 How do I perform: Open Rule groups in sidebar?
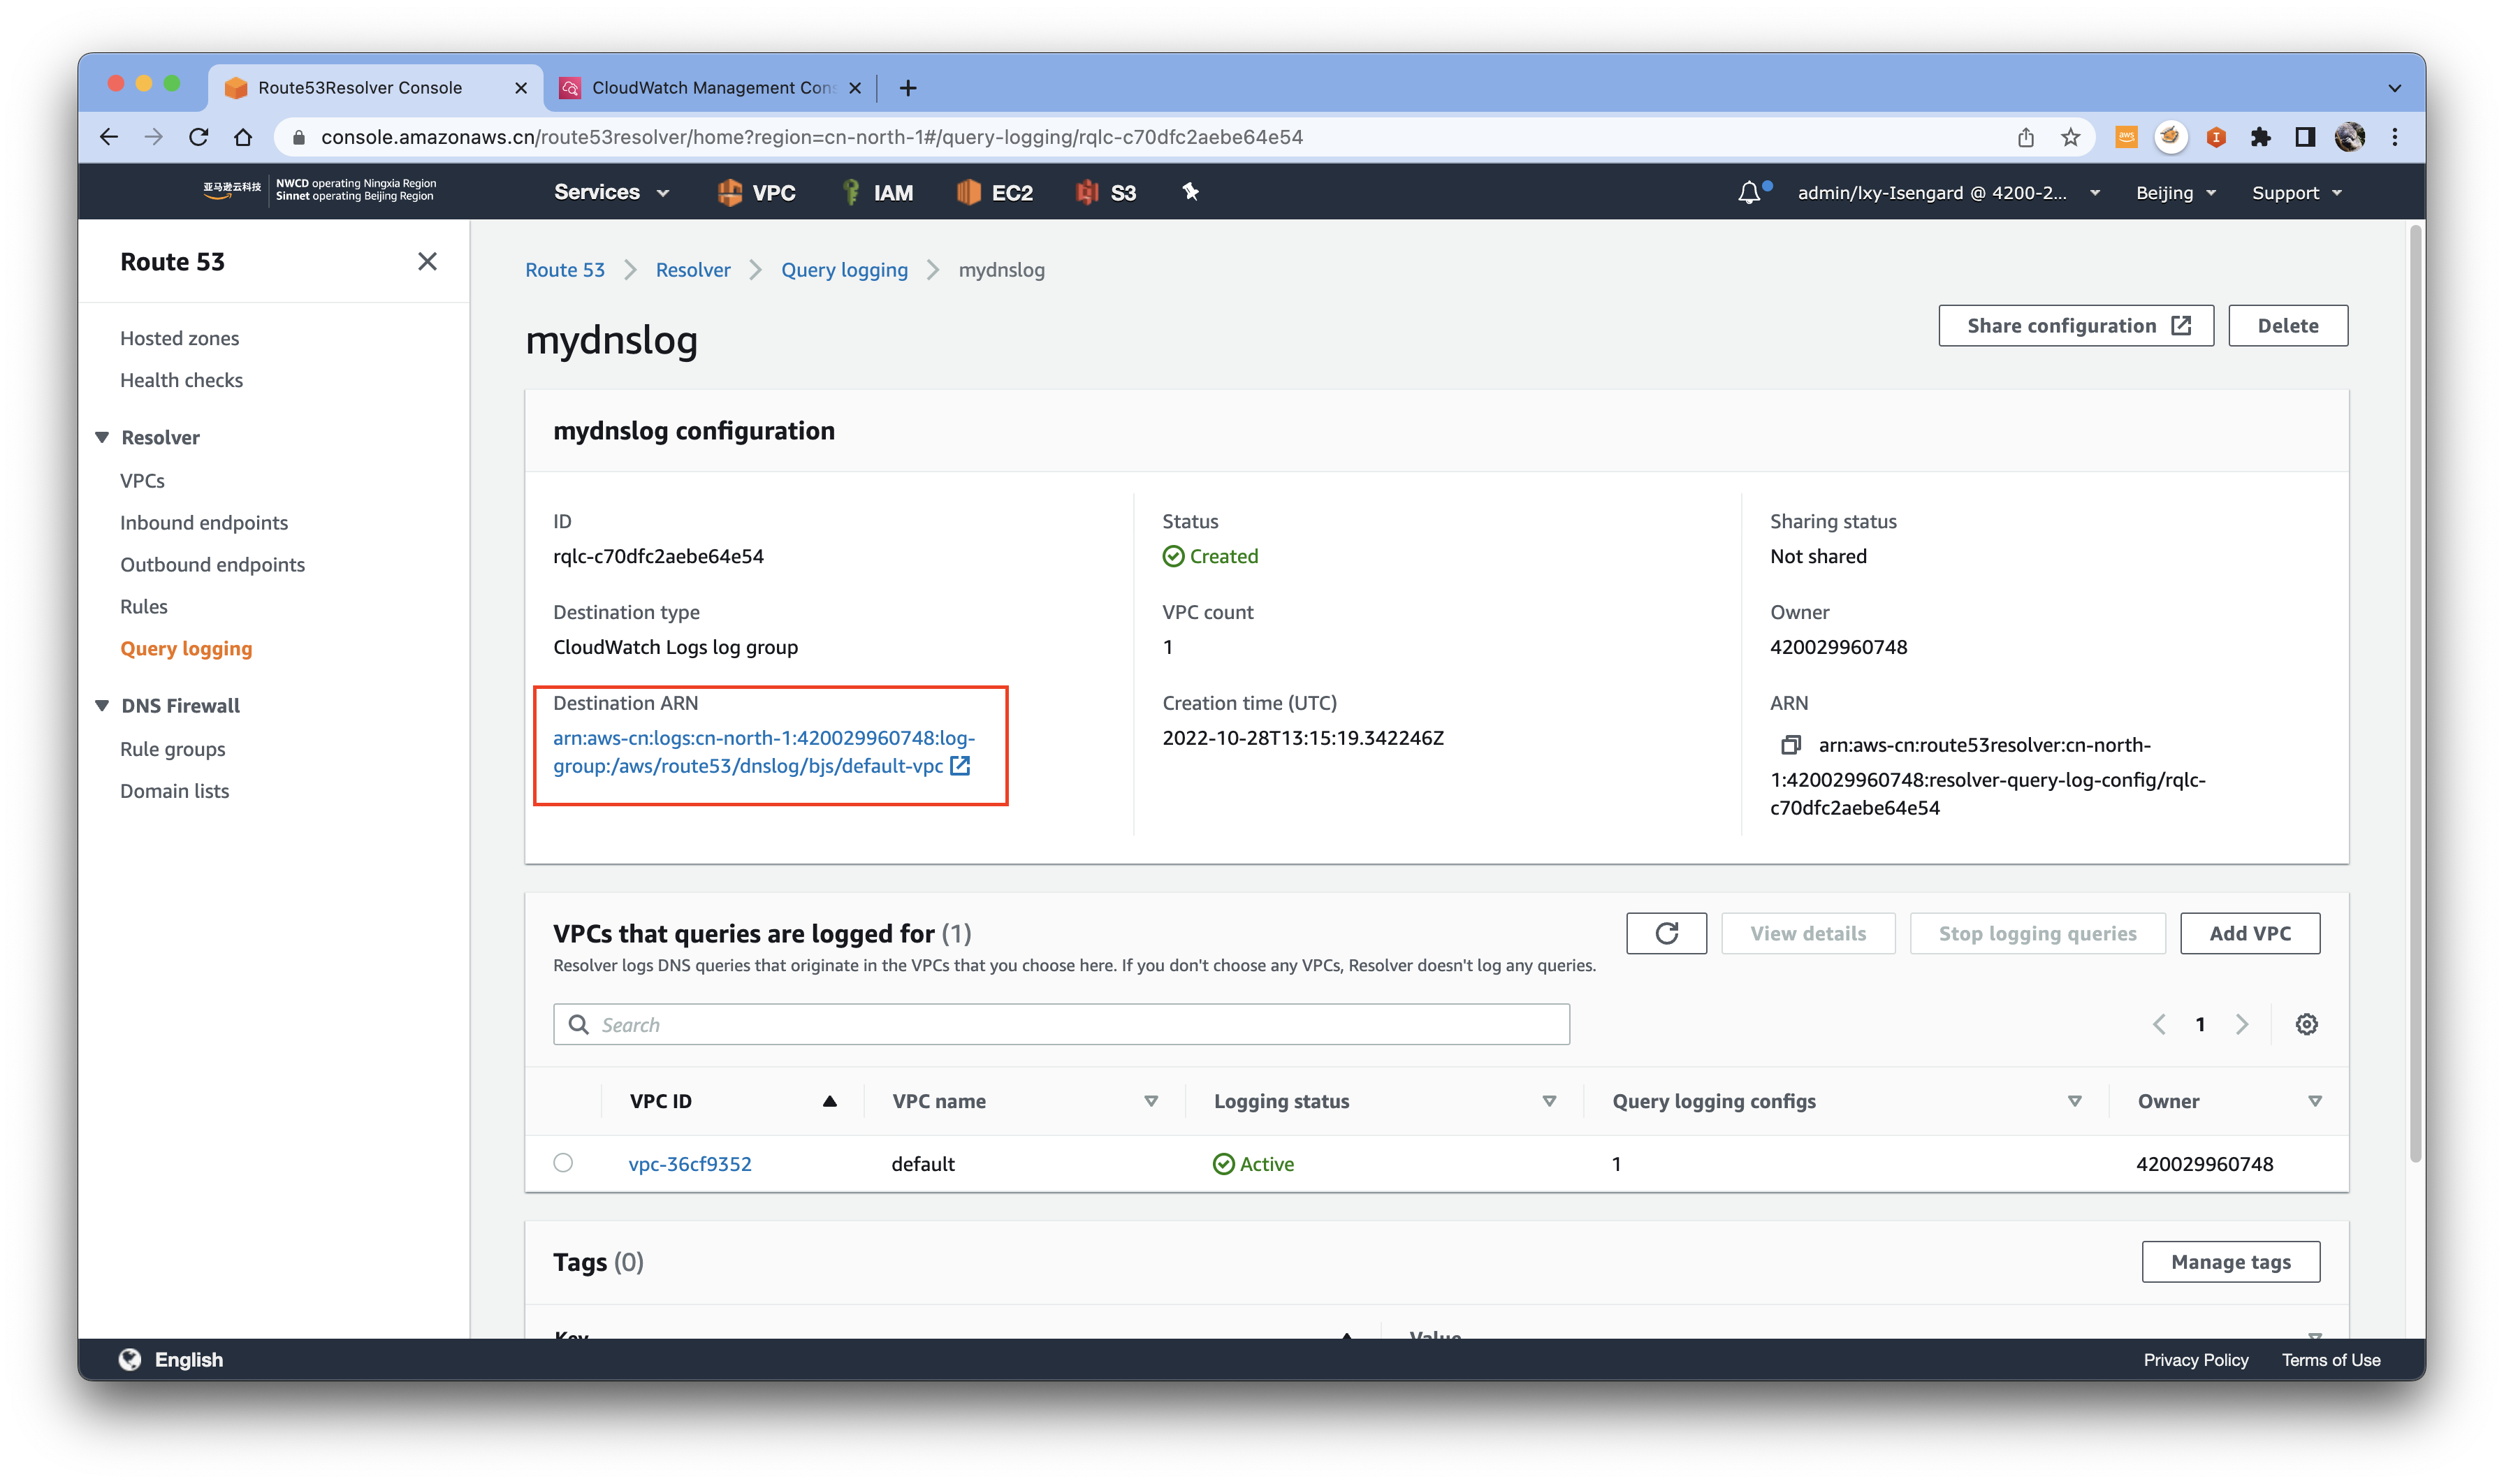click(x=173, y=749)
